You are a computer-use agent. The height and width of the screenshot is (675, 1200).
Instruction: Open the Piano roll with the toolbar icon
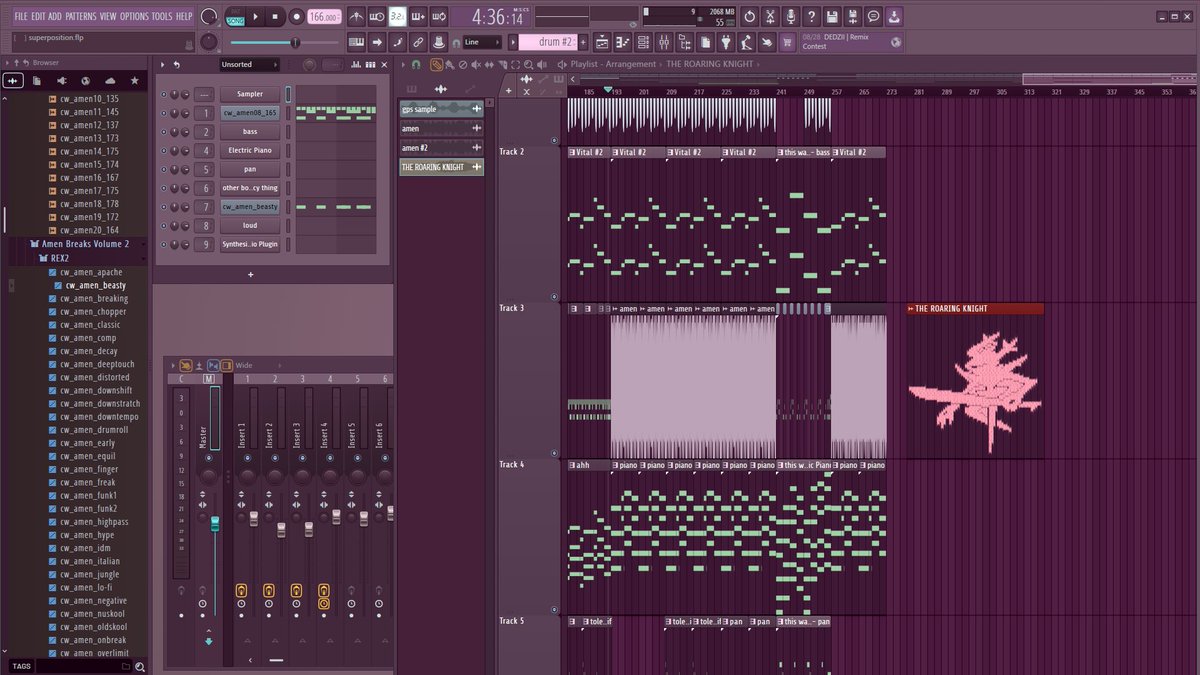(622, 41)
